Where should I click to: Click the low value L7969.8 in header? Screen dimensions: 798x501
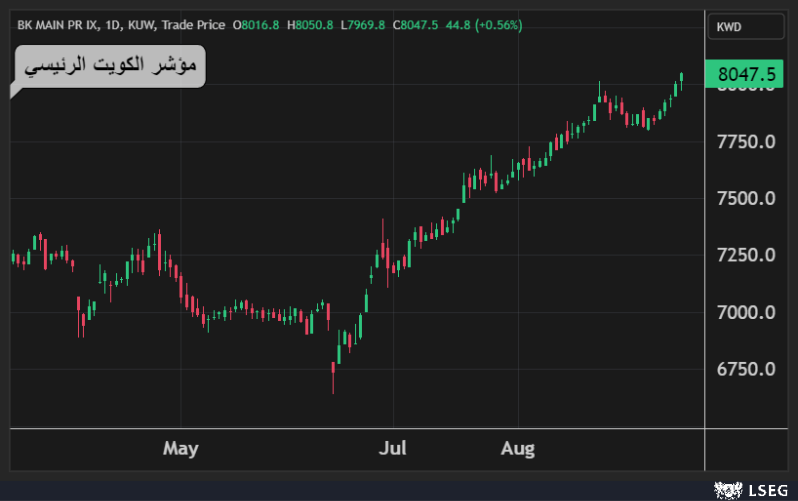(363, 25)
